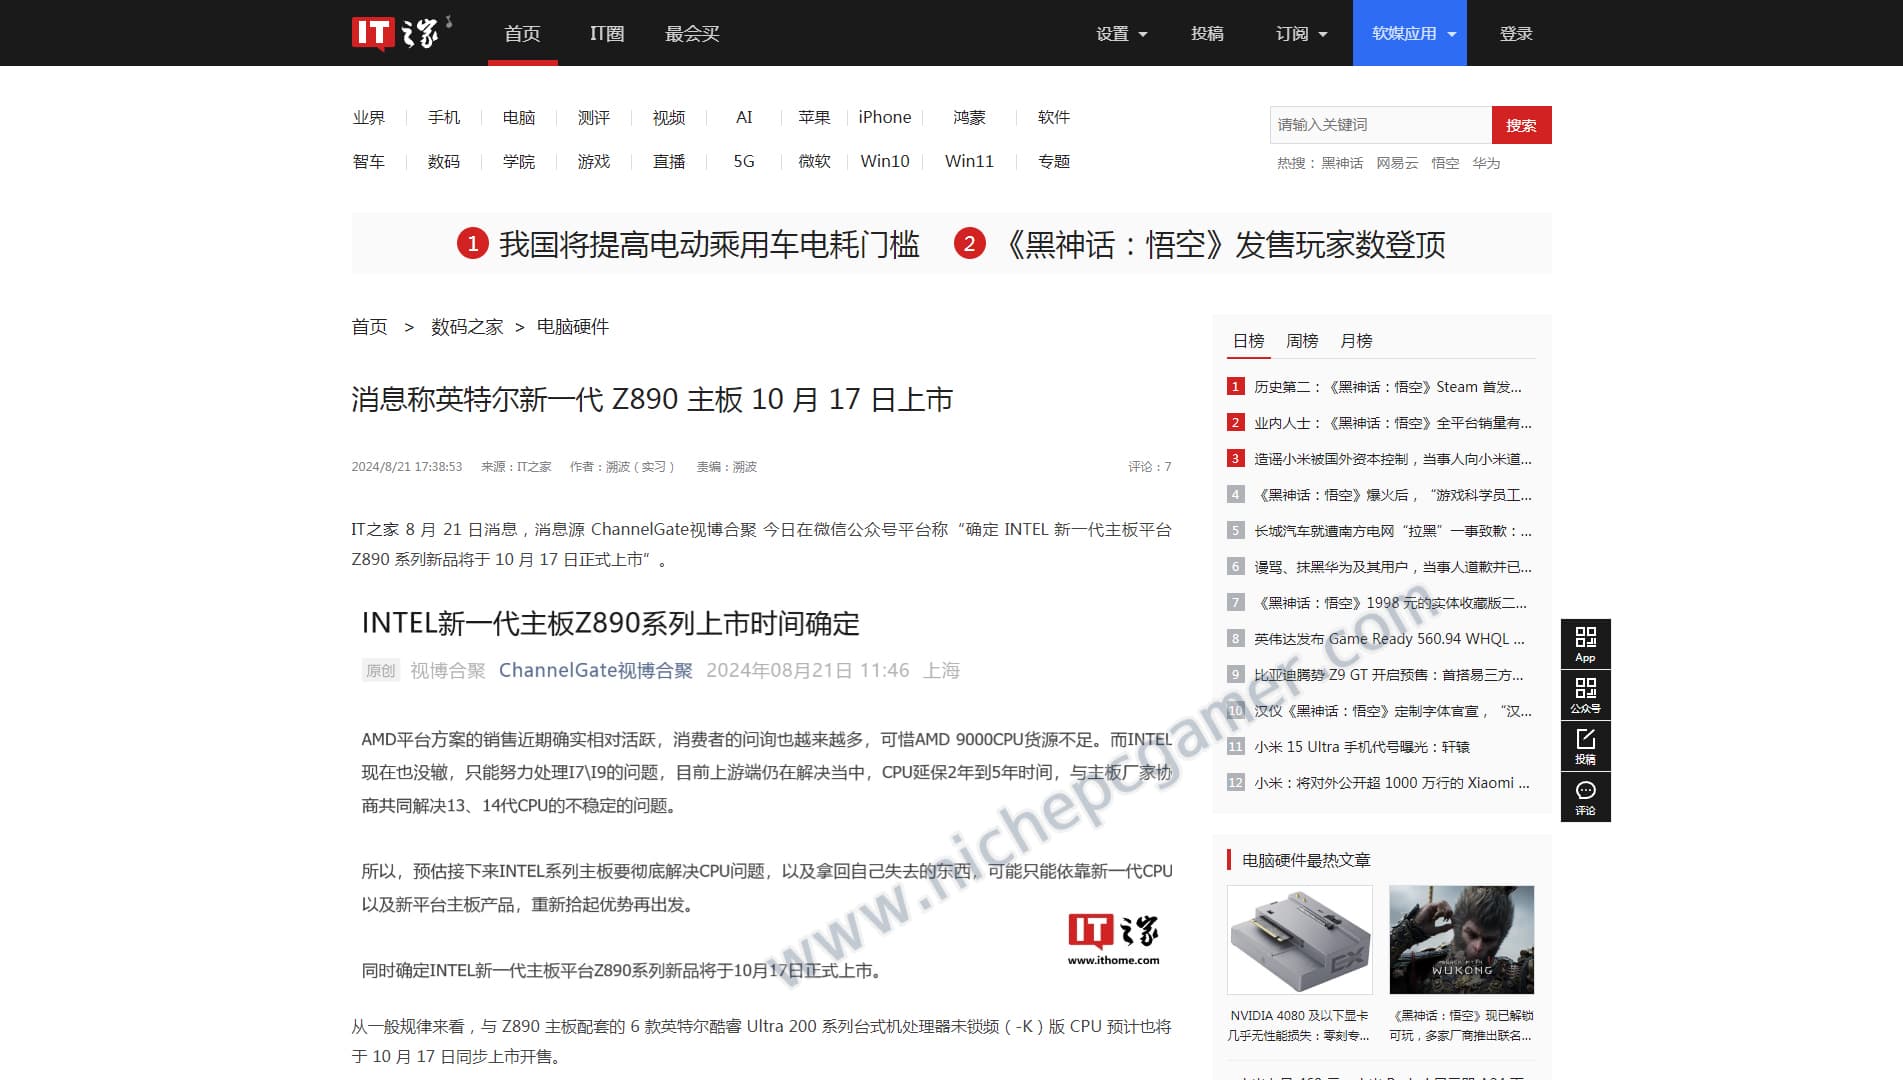Open the 游戏 category

[x=594, y=161]
